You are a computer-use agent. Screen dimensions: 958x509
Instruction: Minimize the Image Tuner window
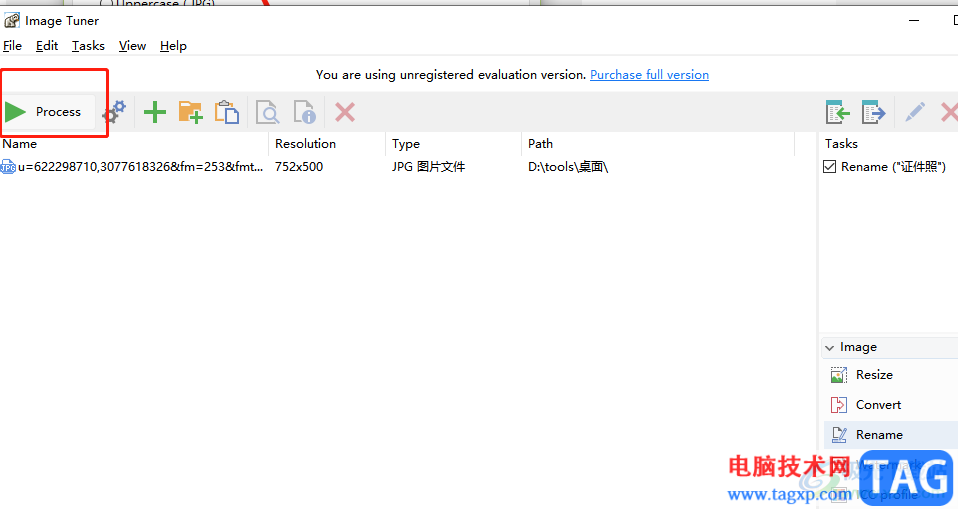click(x=914, y=21)
